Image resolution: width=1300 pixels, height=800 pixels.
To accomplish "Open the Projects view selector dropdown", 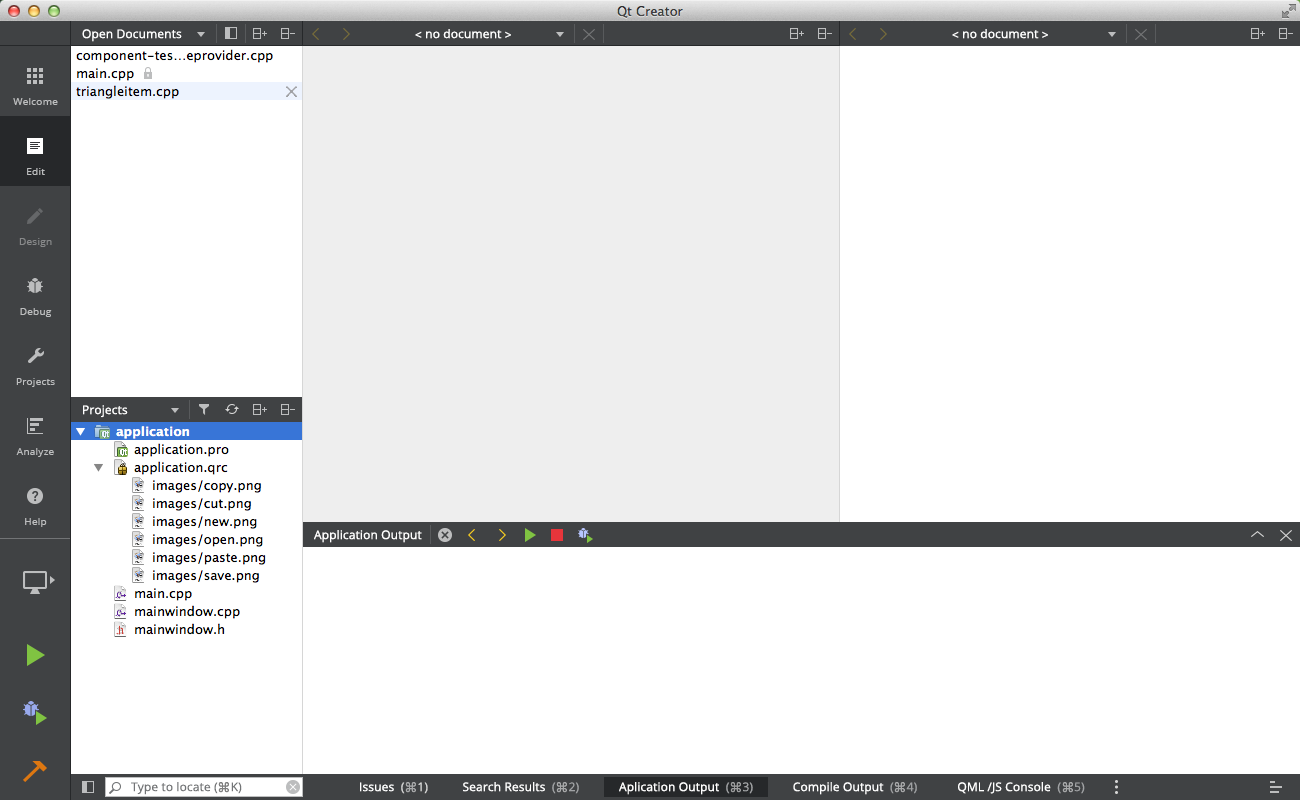I will coord(175,410).
